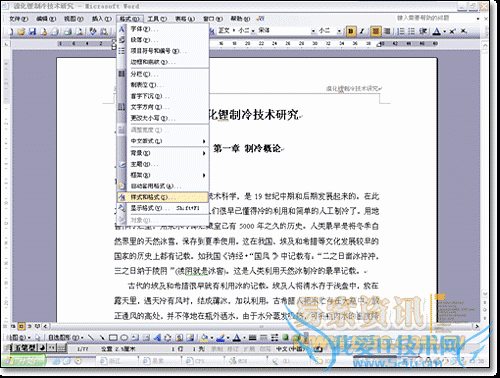Open the 表格 Table menu
500x378 pixels.
click(x=185, y=19)
